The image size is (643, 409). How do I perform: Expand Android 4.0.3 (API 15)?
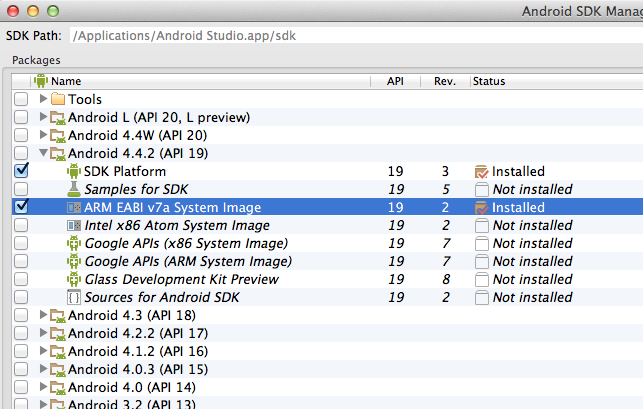pyautogui.click(x=43, y=369)
